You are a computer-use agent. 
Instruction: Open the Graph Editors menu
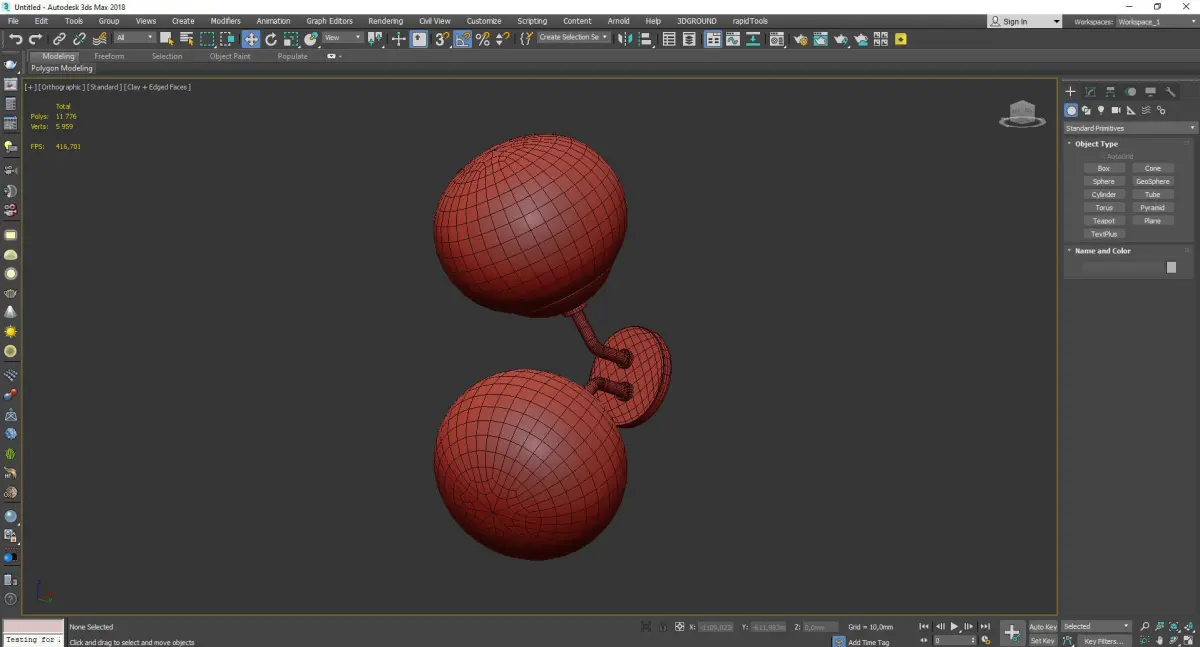(x=329, y=21)
